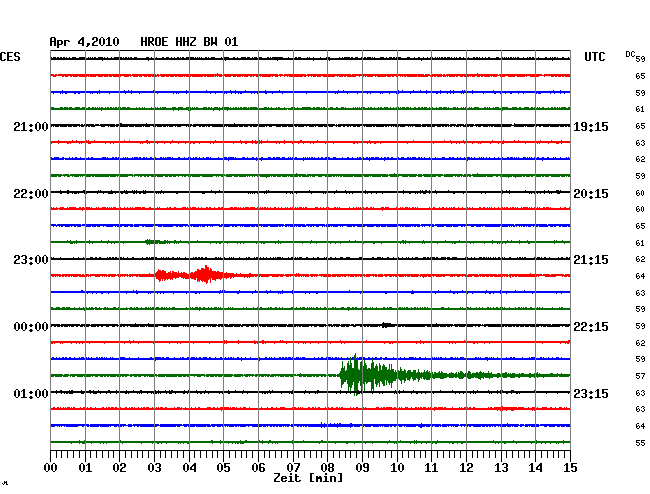Click the small green blip near minute 03
Viewport: 650px width, 494px height.
click(154, 242)
